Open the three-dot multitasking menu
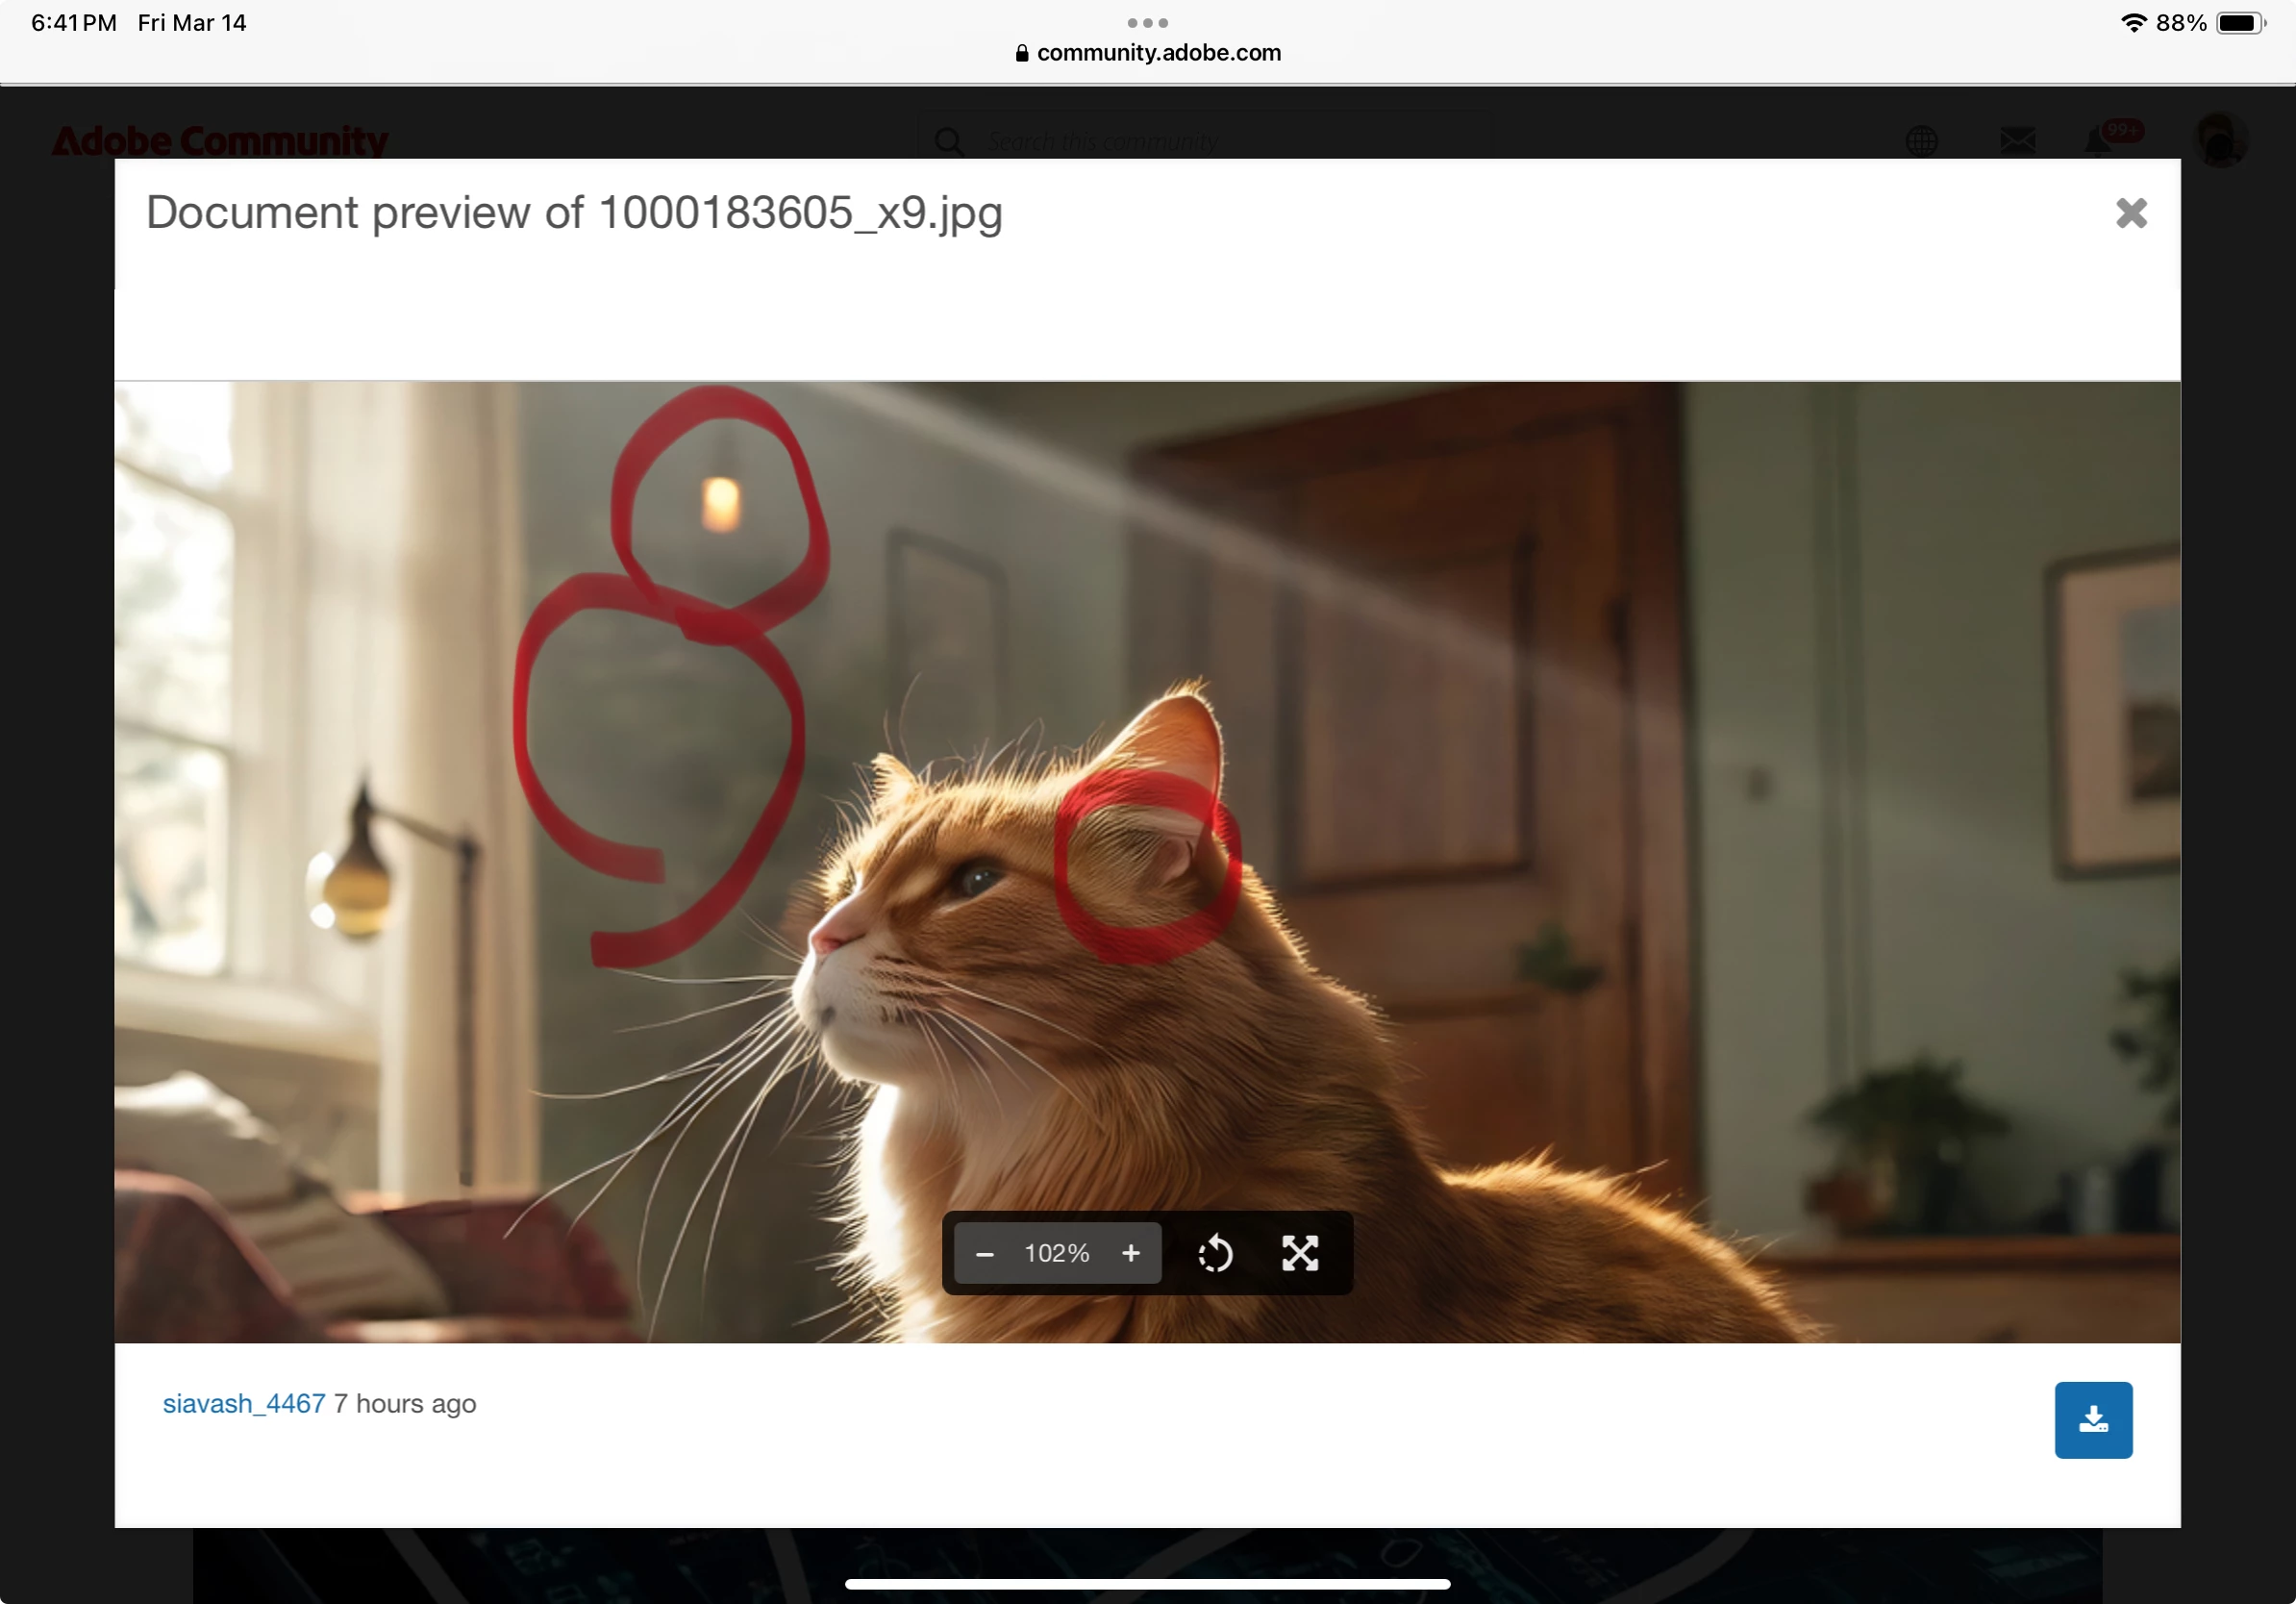Image resolution: width=2296 pixels, height=1604 pixels. (1148, 22)
